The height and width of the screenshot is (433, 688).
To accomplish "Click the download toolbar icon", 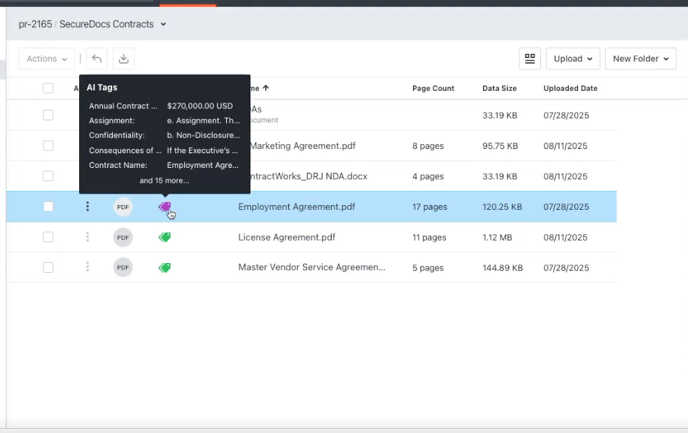I will pyautogui.click(x=124, y=58).
